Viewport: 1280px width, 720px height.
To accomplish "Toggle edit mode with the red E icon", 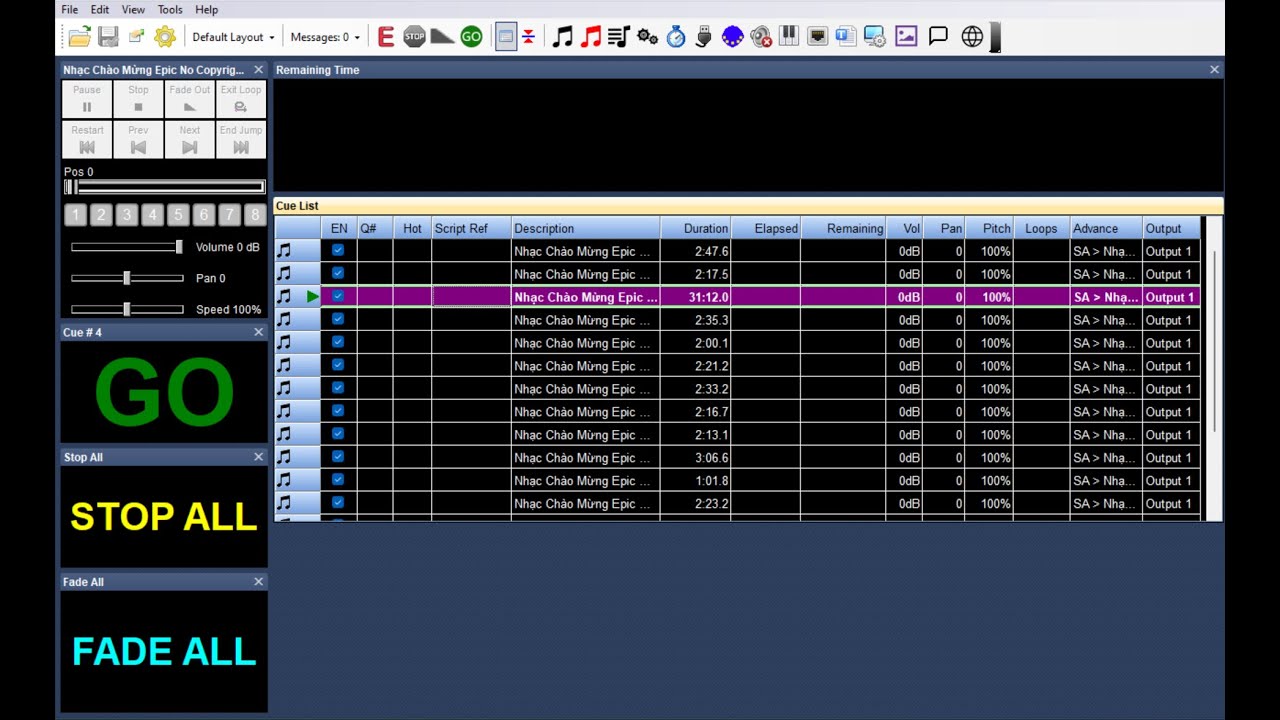I will [x=386, y=37].
